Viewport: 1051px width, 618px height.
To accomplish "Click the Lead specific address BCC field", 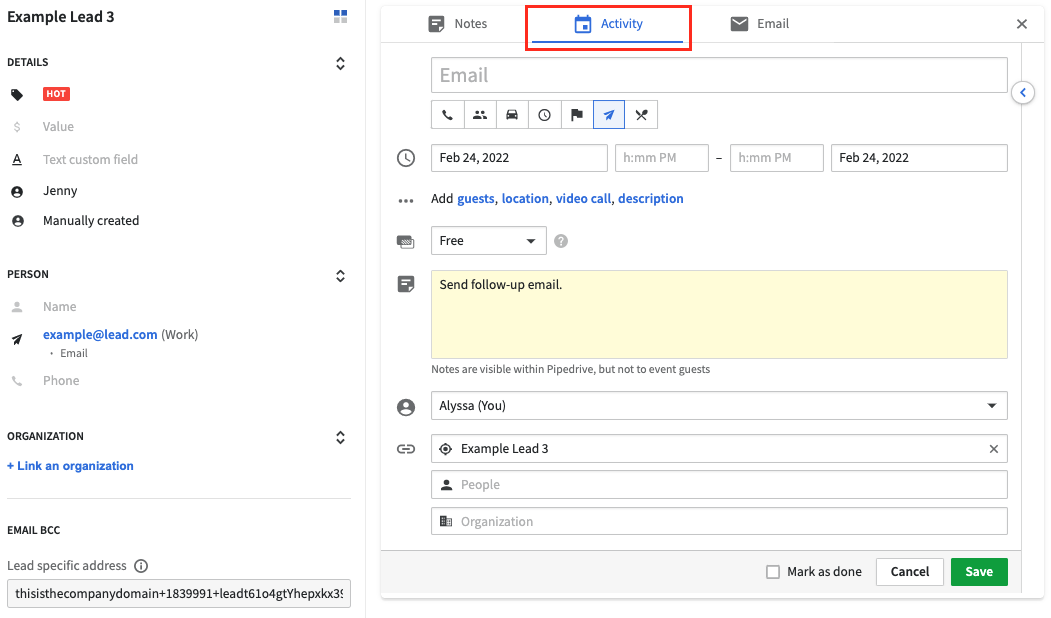I will [179, 594].
